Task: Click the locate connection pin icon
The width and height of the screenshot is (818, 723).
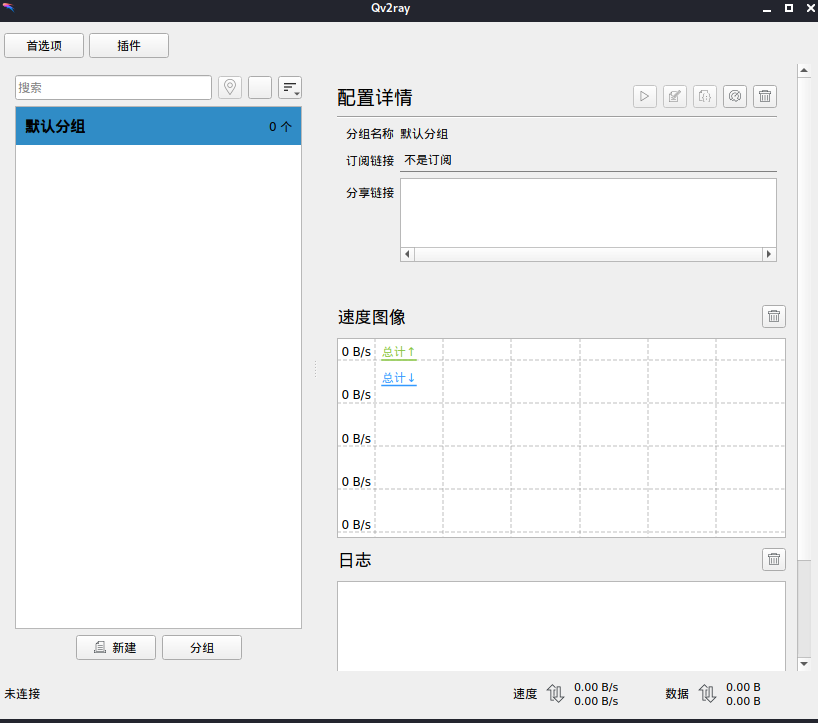Action: (230, 88)
